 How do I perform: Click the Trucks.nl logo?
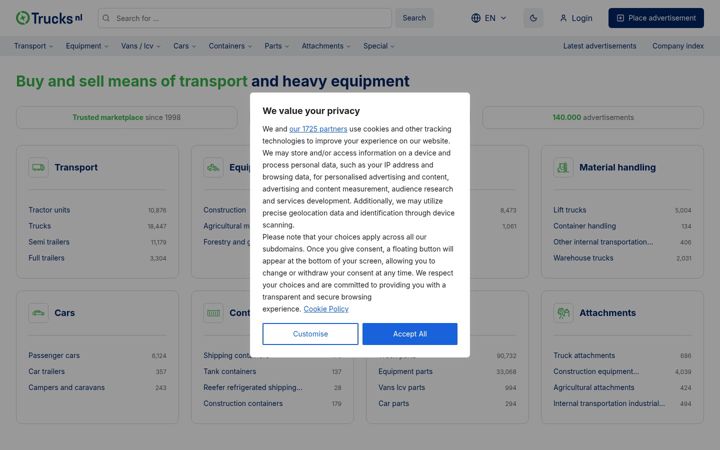tap(49, 18)
